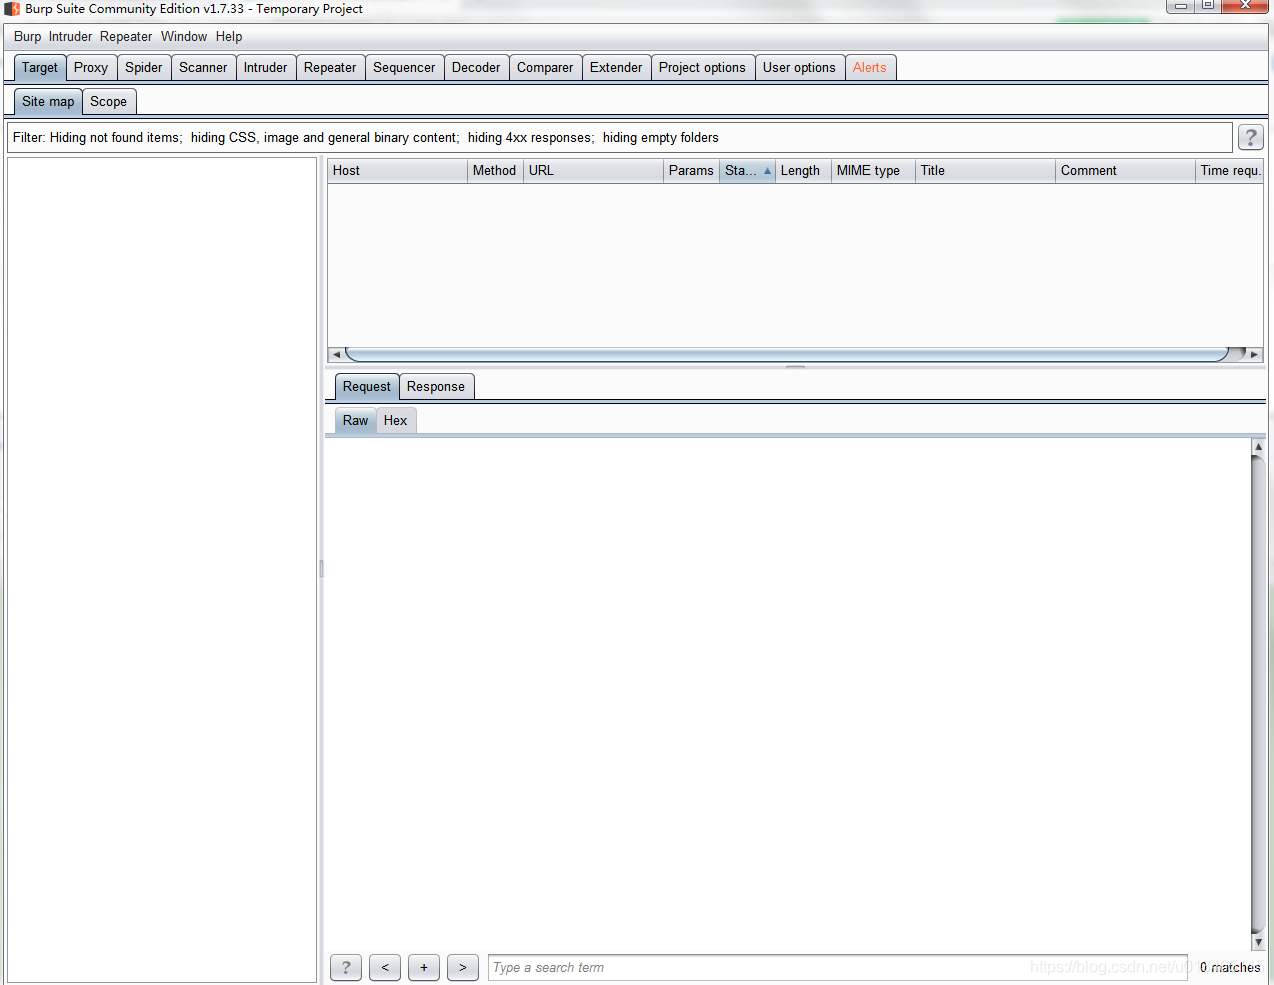Switch to the Extender tab
The width and height of the screenshot is (1274, 985).
coord(616,68)
